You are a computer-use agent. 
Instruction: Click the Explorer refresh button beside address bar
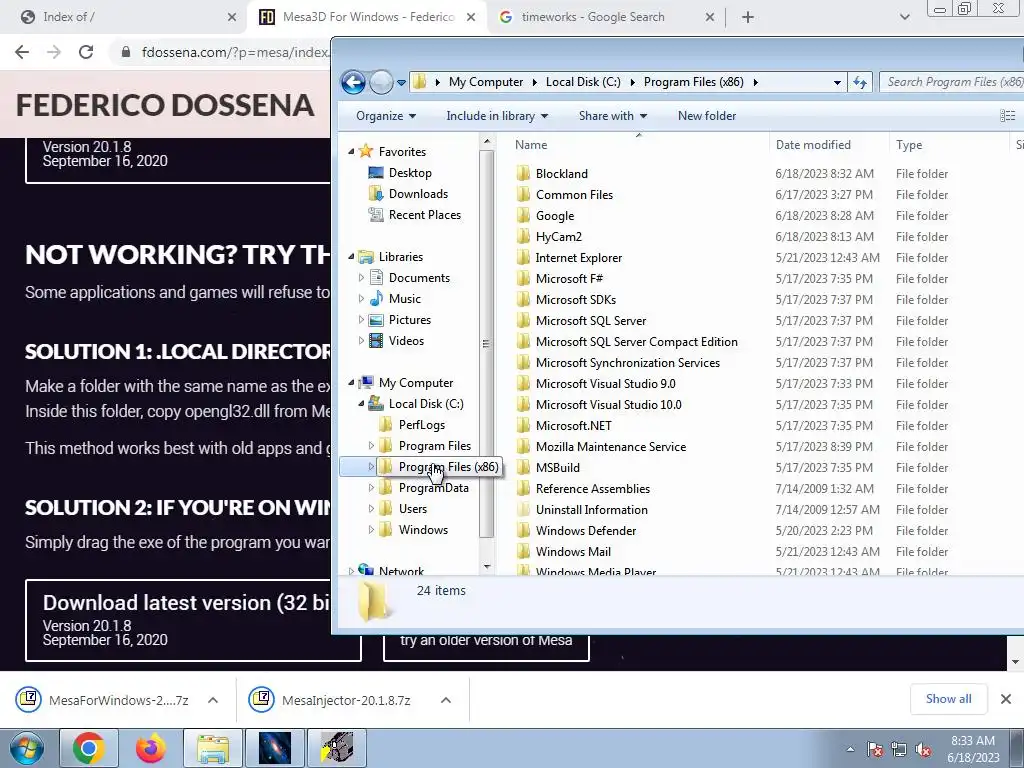click(x=860, y=82)
